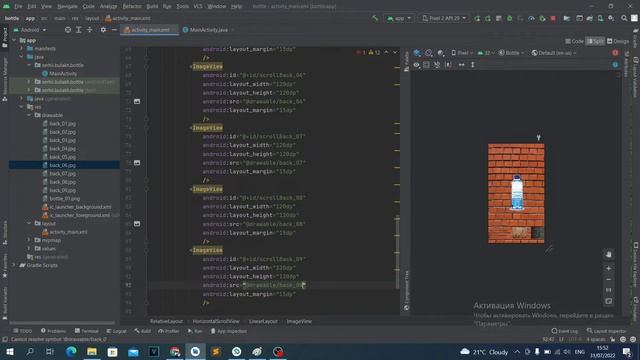Click the orientation/rotate icon in design toolbar
This screenshot has height=360, width=640.
click(429, 53)
